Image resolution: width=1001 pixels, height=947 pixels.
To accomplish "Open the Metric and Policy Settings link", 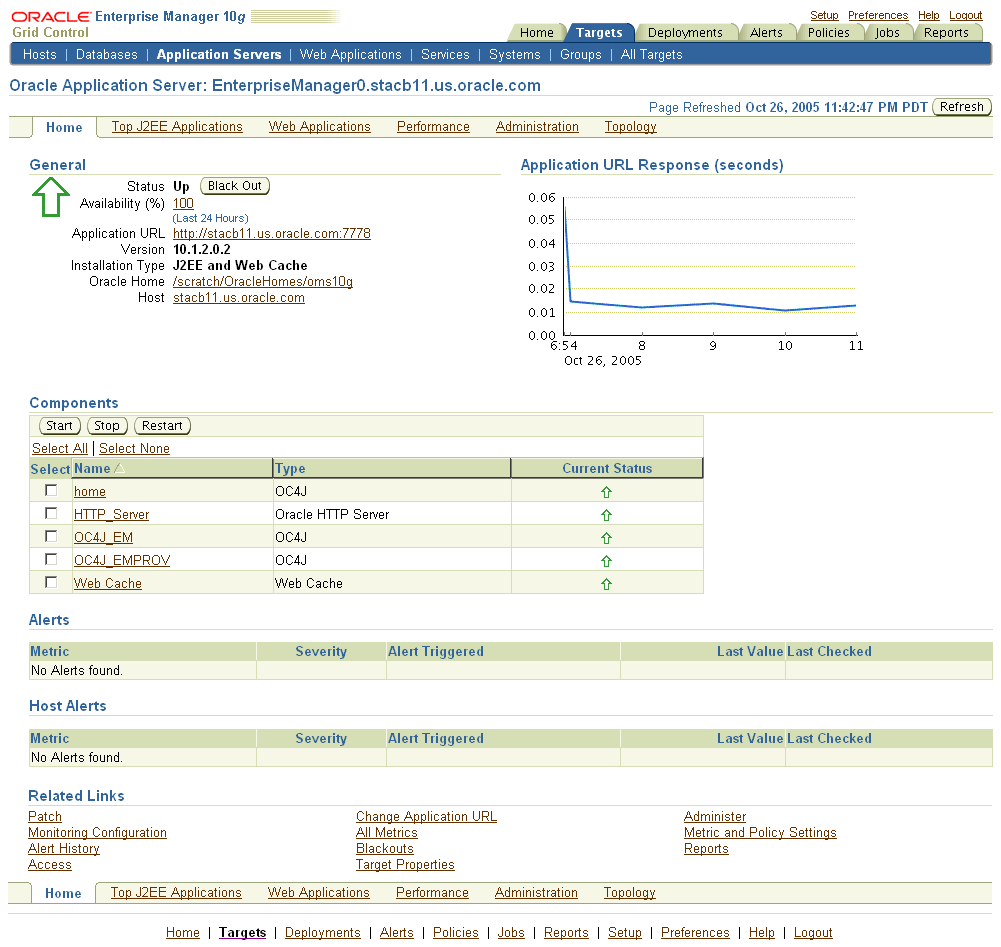I will [x=760, y=832].
